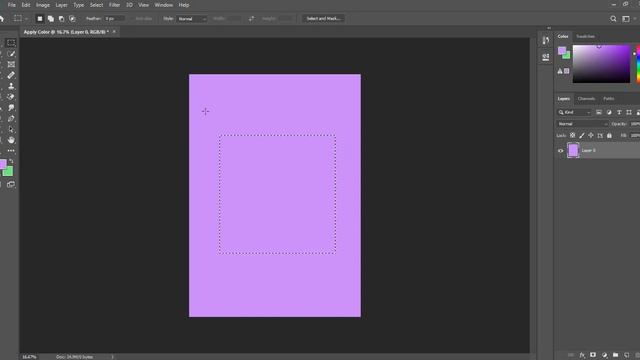
Task: Add a layer style with fx icon
Action: point(582,355)
